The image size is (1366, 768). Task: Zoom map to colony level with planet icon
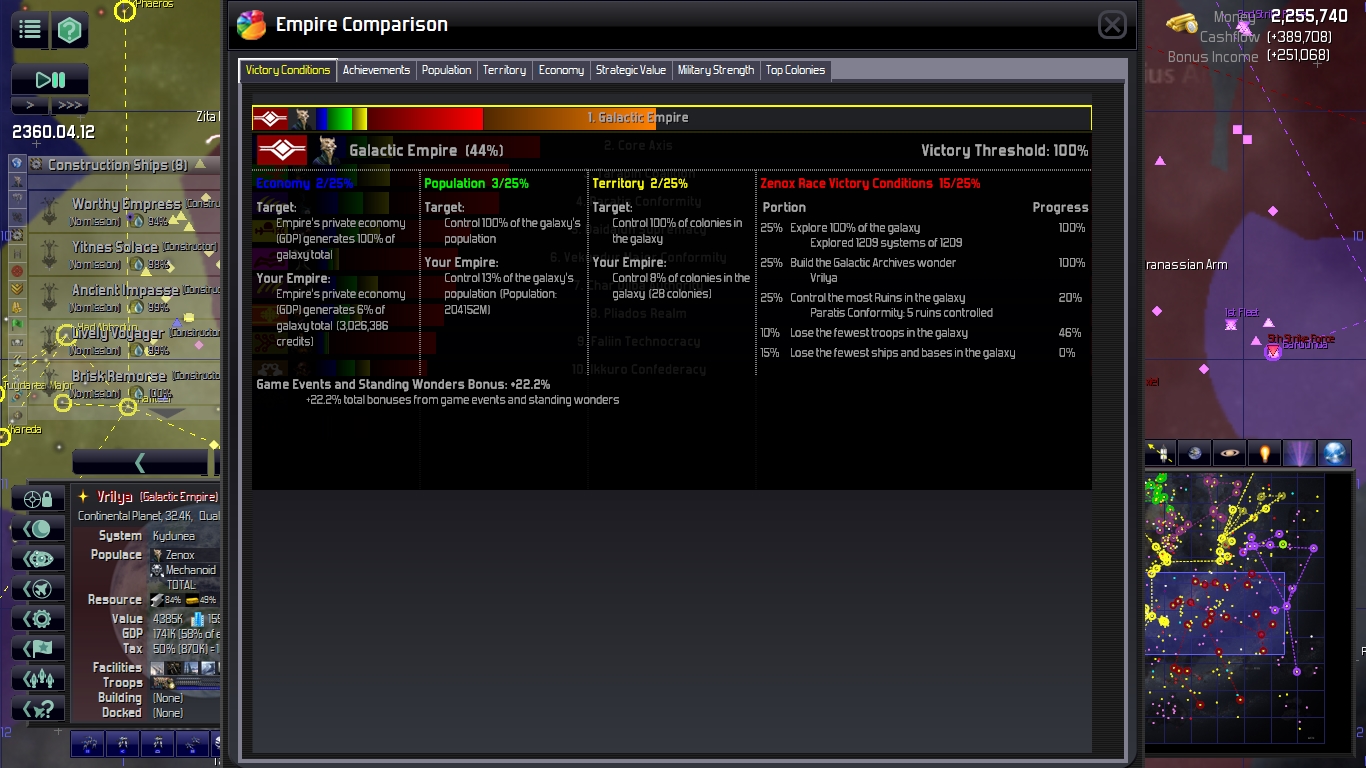tap(1195, 453)
